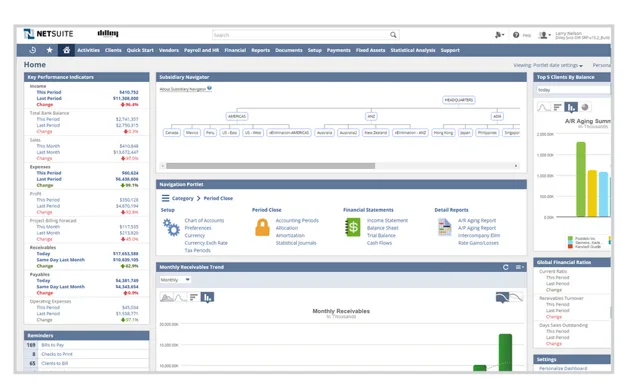This screenshot has height=389, width=628.
Task: Click the yellow bar in A/R Aging chart
Action: (x=592, y=193)
